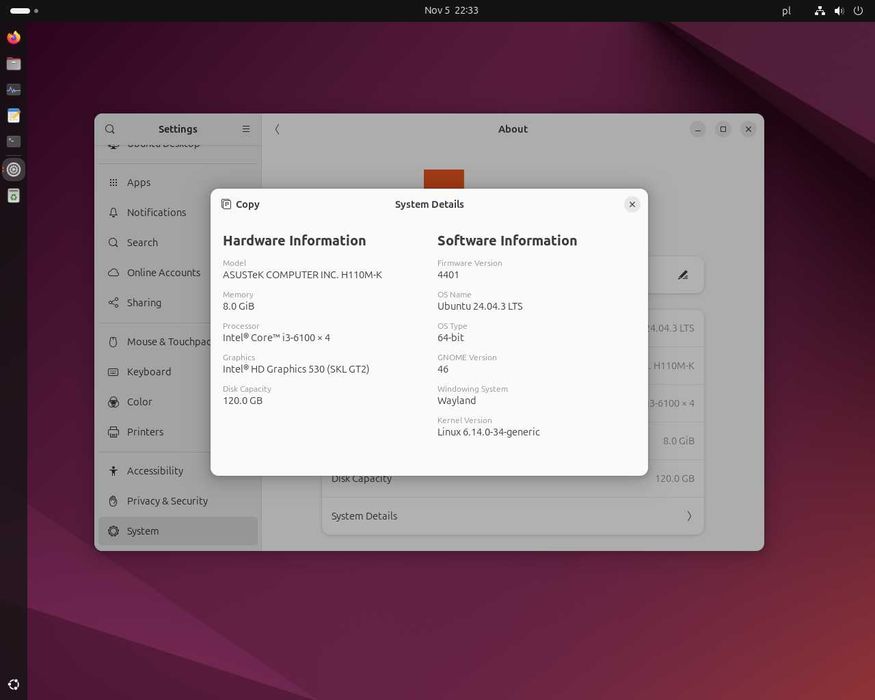Click the magnifier icon in Settings header

pos(110,129)
